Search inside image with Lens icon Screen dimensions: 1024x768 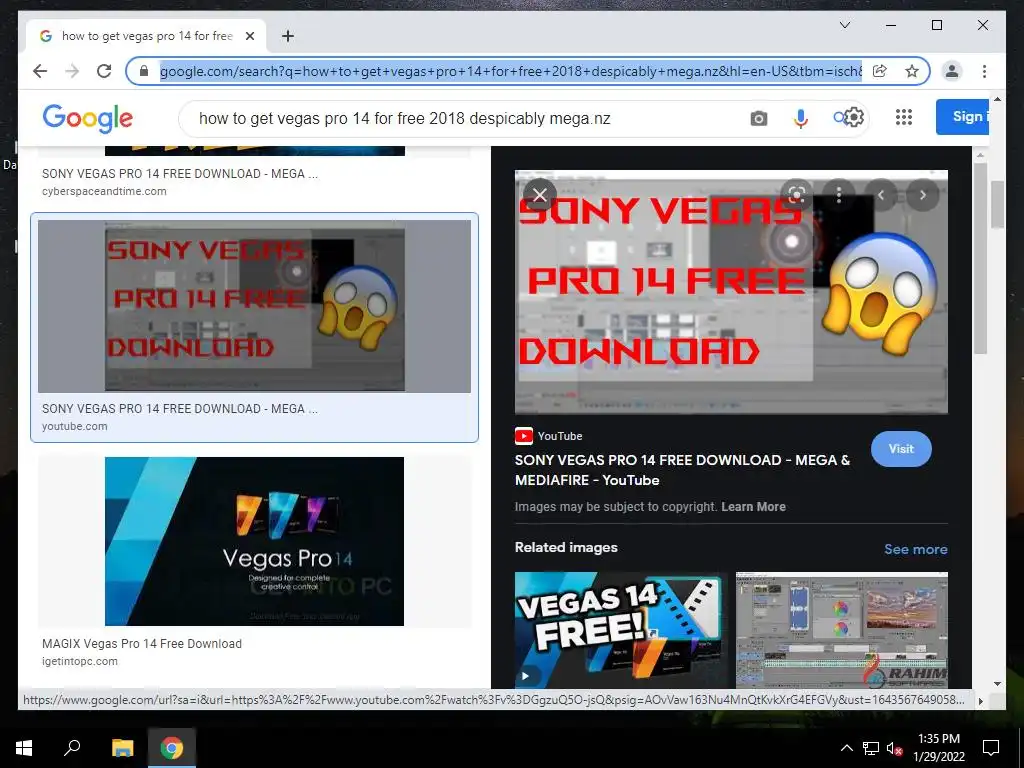[797, 195]
